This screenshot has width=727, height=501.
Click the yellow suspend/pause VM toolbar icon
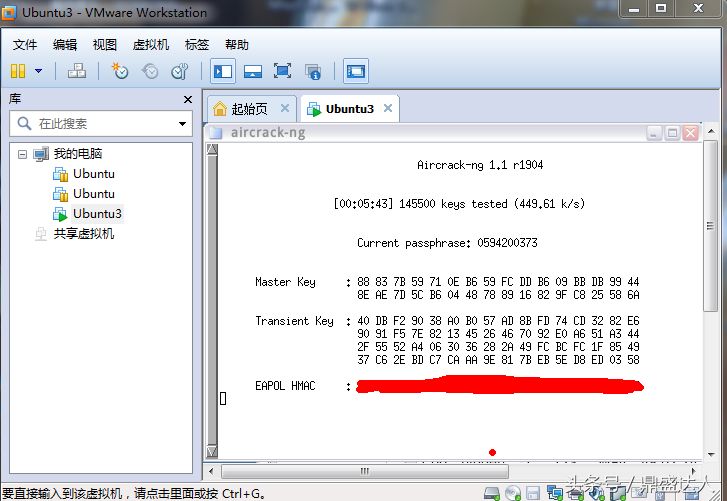[18, 71]
